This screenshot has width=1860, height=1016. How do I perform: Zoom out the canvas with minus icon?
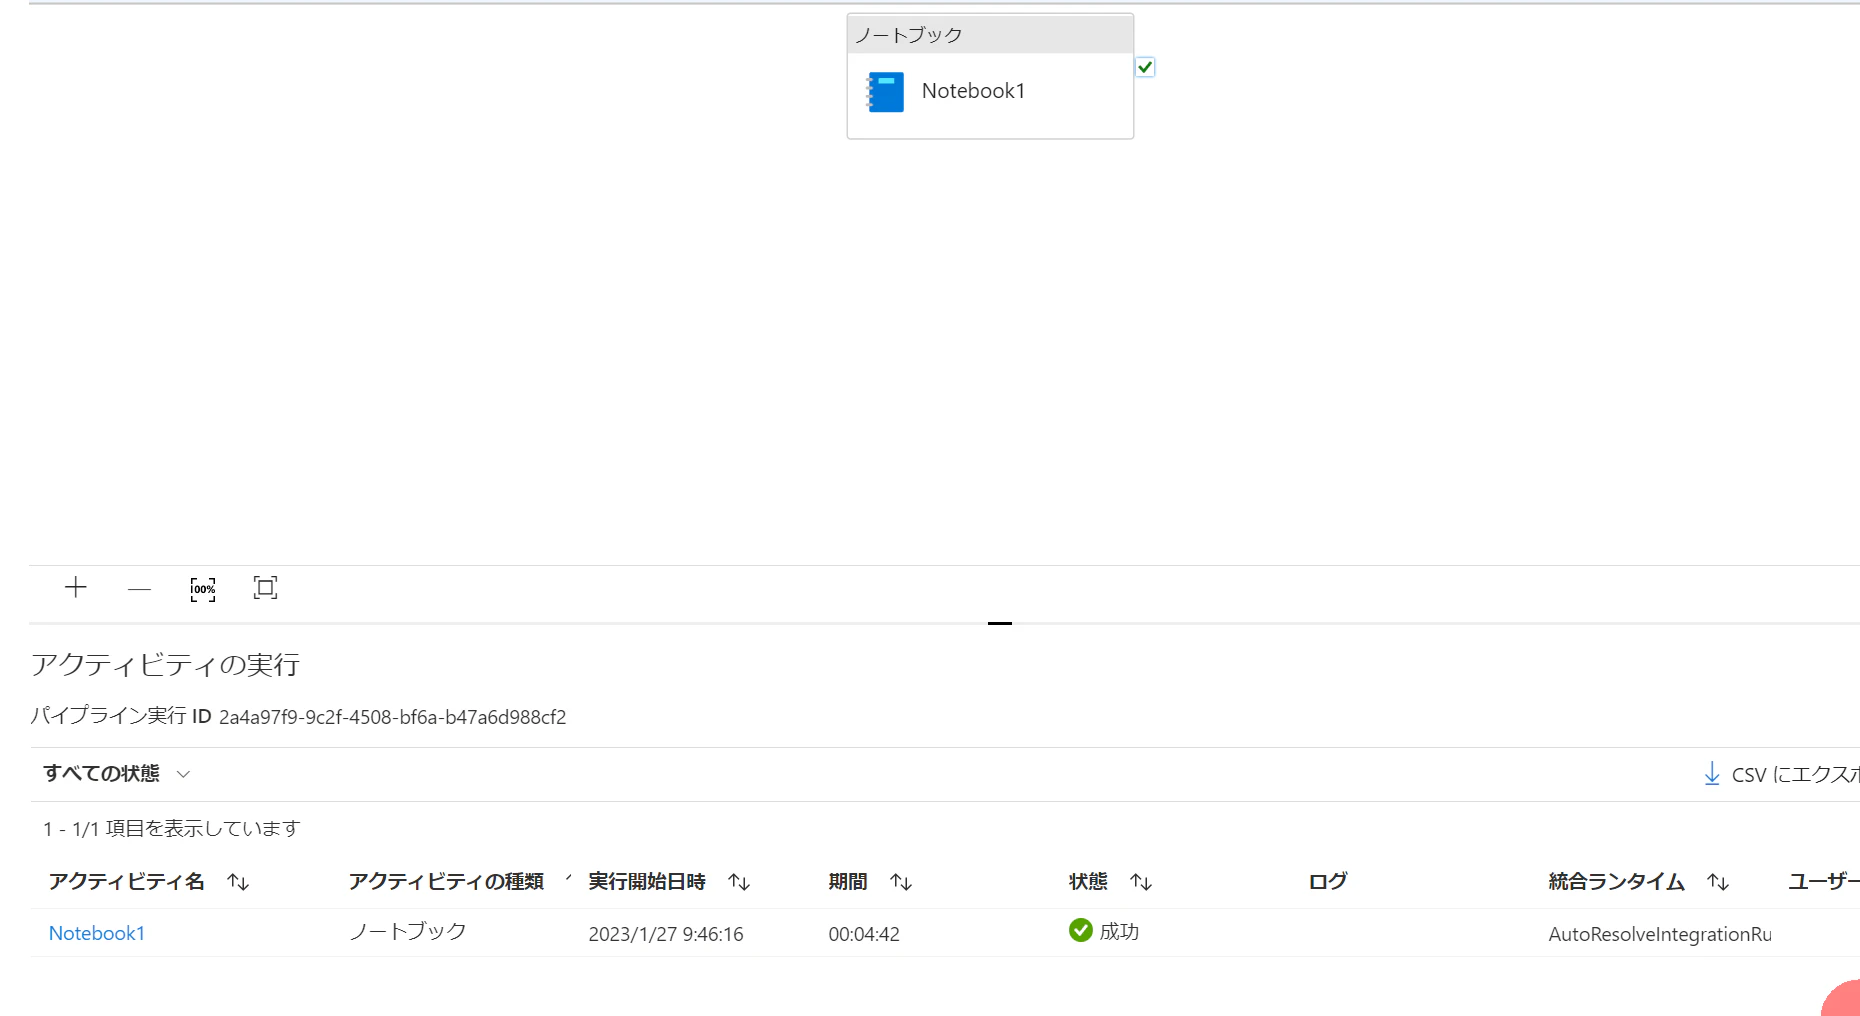tap(139, 589)
